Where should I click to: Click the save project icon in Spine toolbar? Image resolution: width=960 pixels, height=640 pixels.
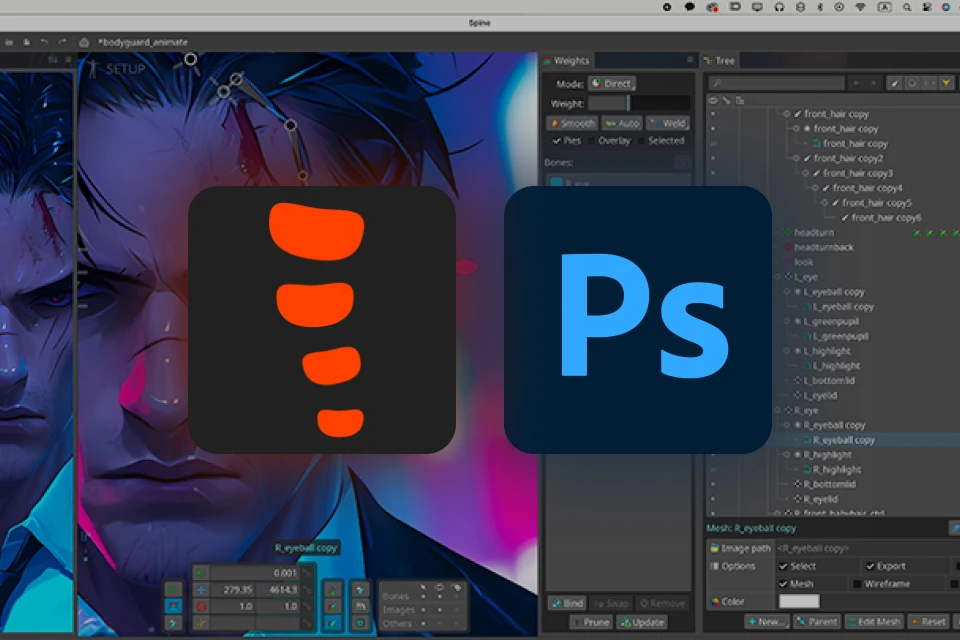[26, 42]
